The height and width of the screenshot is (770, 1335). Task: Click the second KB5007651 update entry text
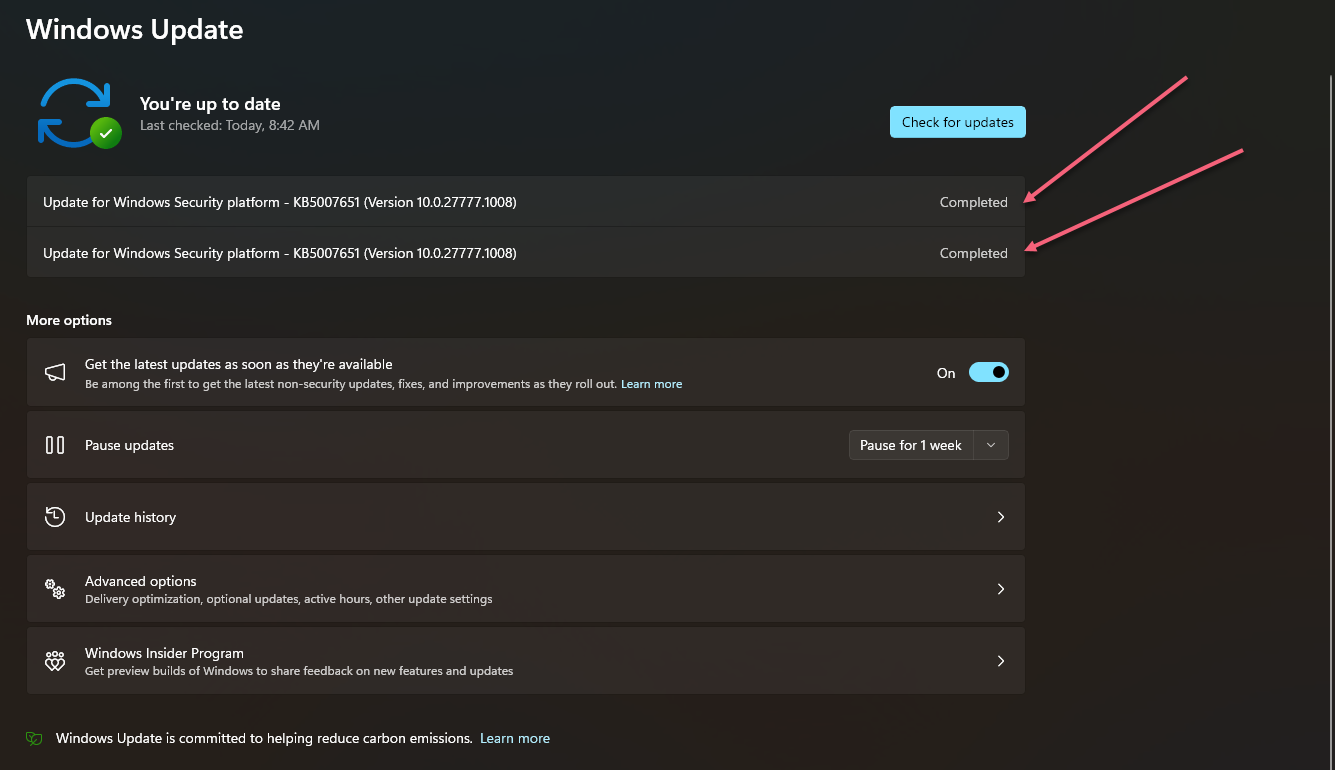(280, 253)
